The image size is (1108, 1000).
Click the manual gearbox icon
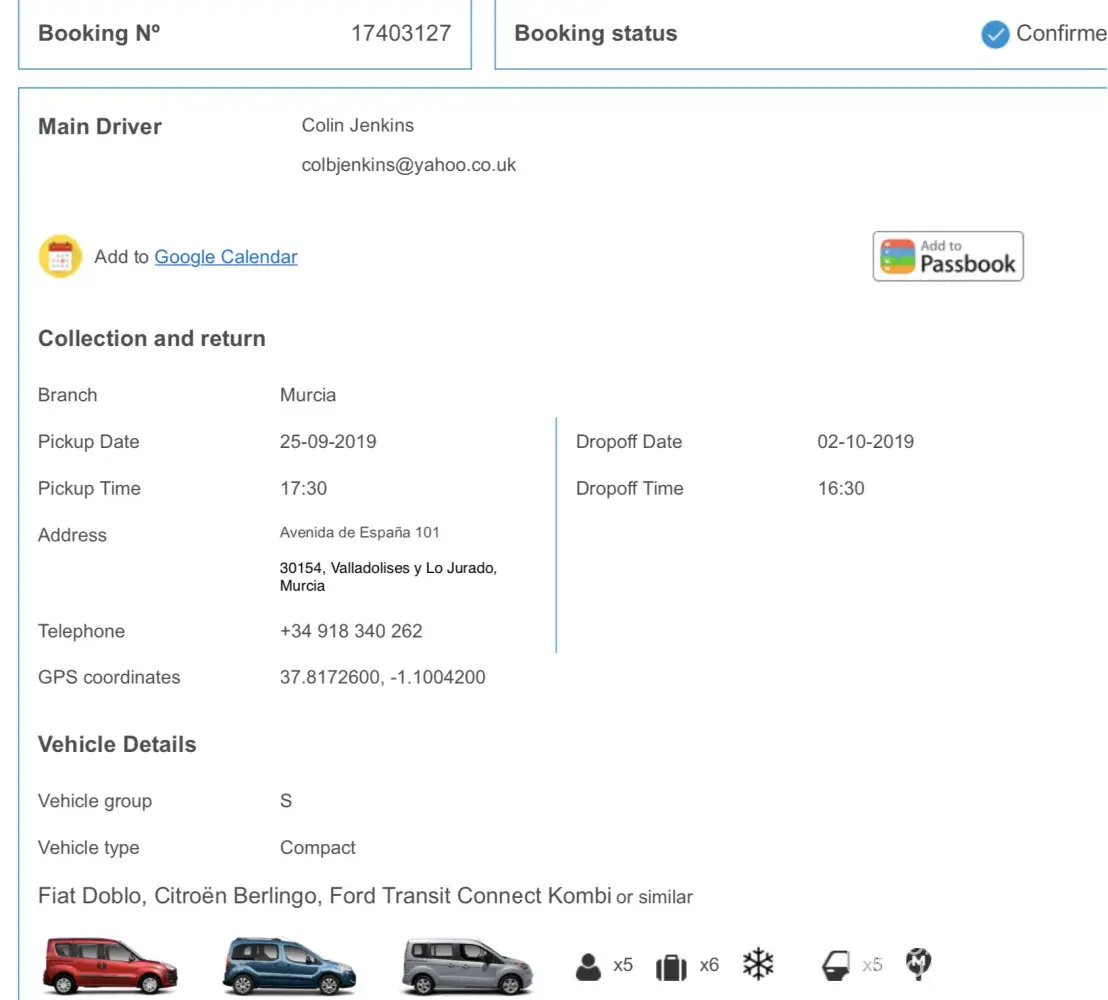[918, 964]
